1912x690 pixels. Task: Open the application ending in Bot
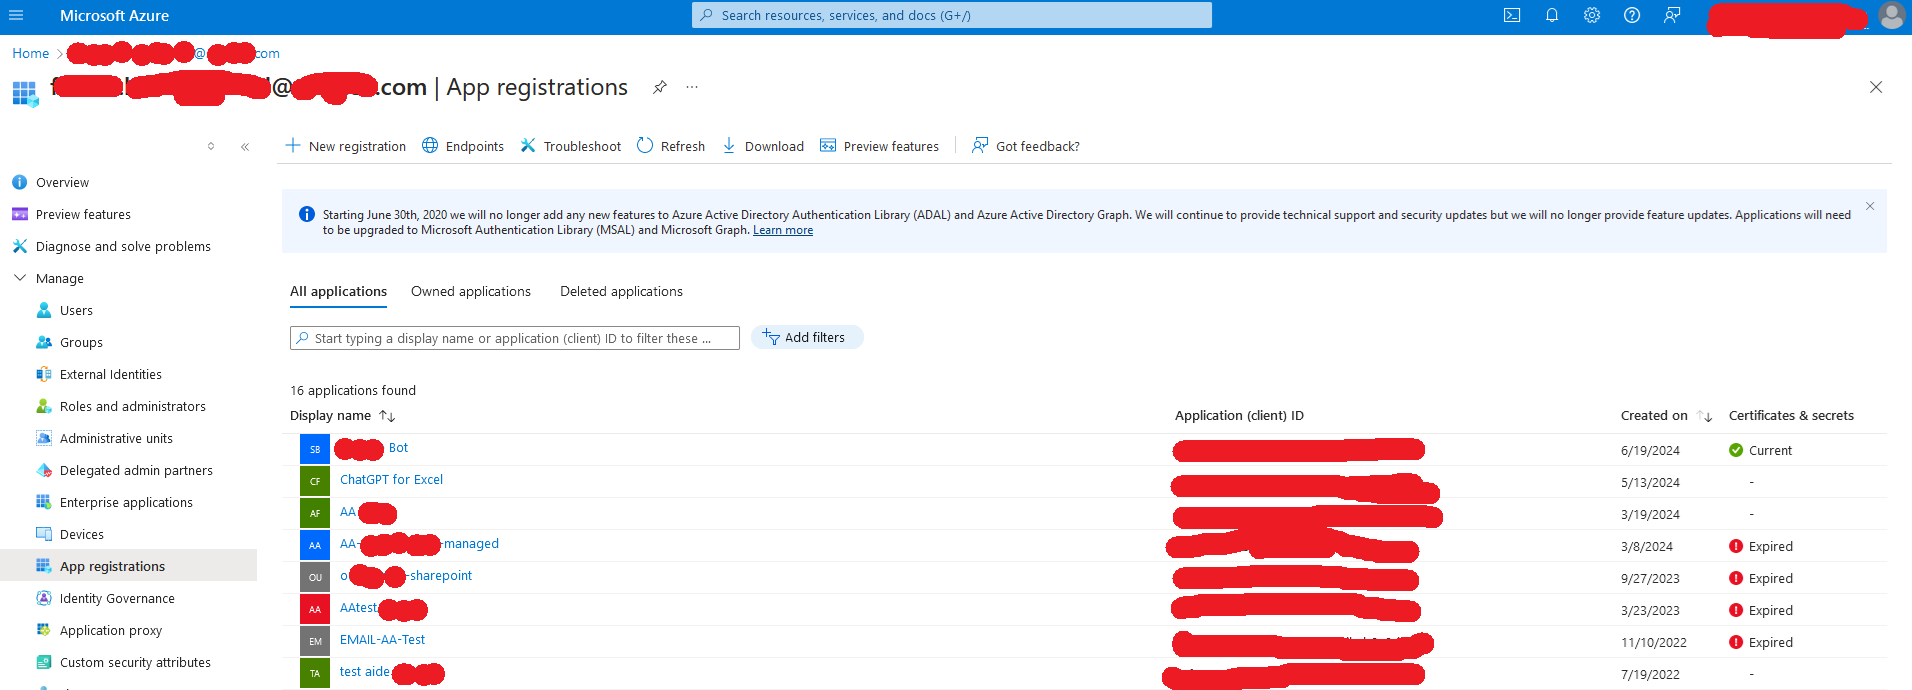click(x=372, y=448)
